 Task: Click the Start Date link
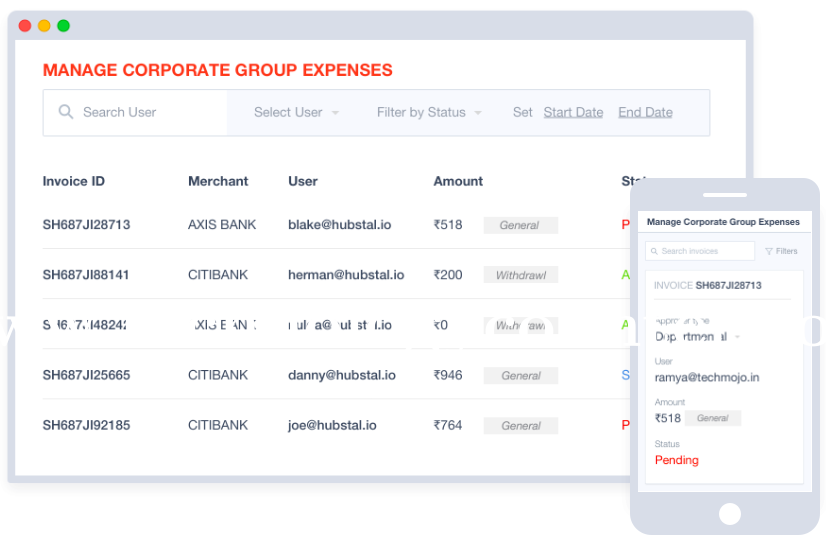click(x=573, y=112)
